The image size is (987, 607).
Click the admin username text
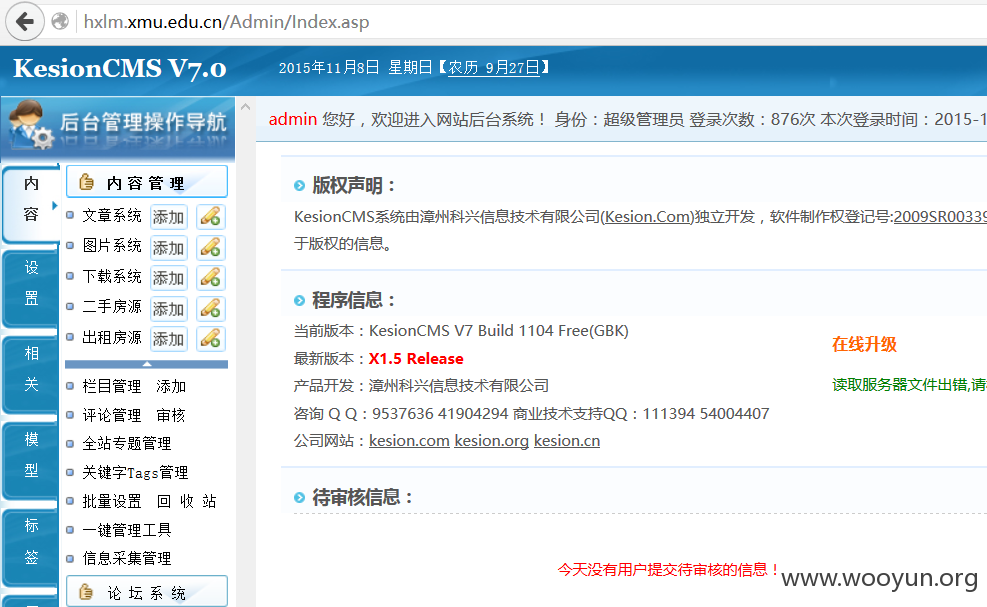(293, 119)
